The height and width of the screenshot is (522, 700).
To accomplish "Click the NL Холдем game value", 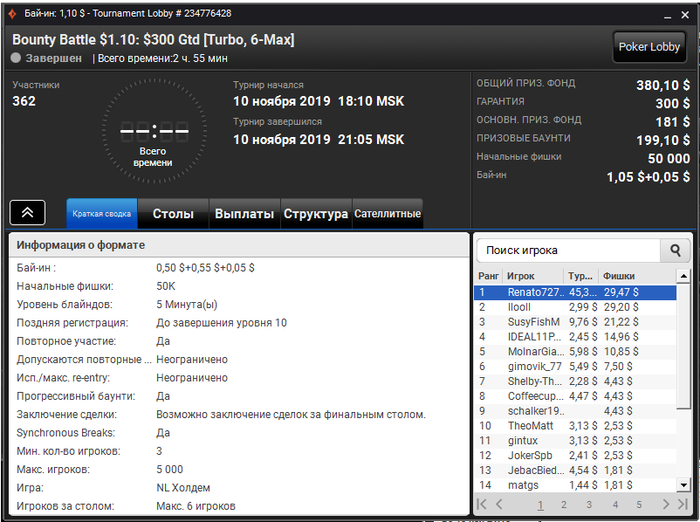I will (x=183, y=488).
